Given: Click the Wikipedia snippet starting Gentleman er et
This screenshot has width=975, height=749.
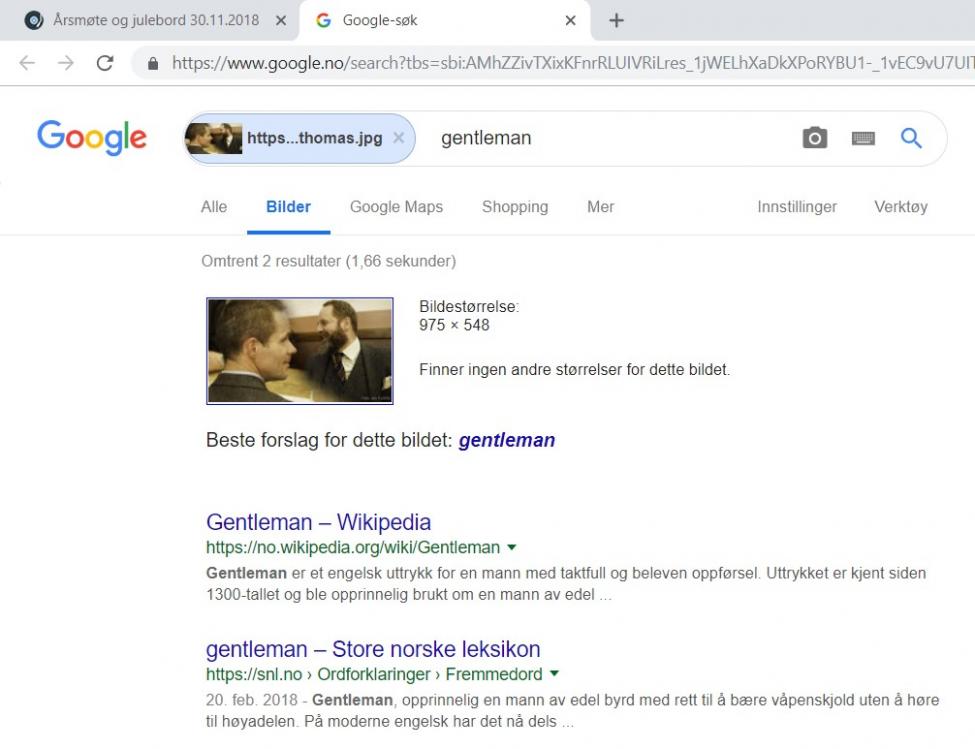Looking at the screenshot, I should [x=566, y=584].
